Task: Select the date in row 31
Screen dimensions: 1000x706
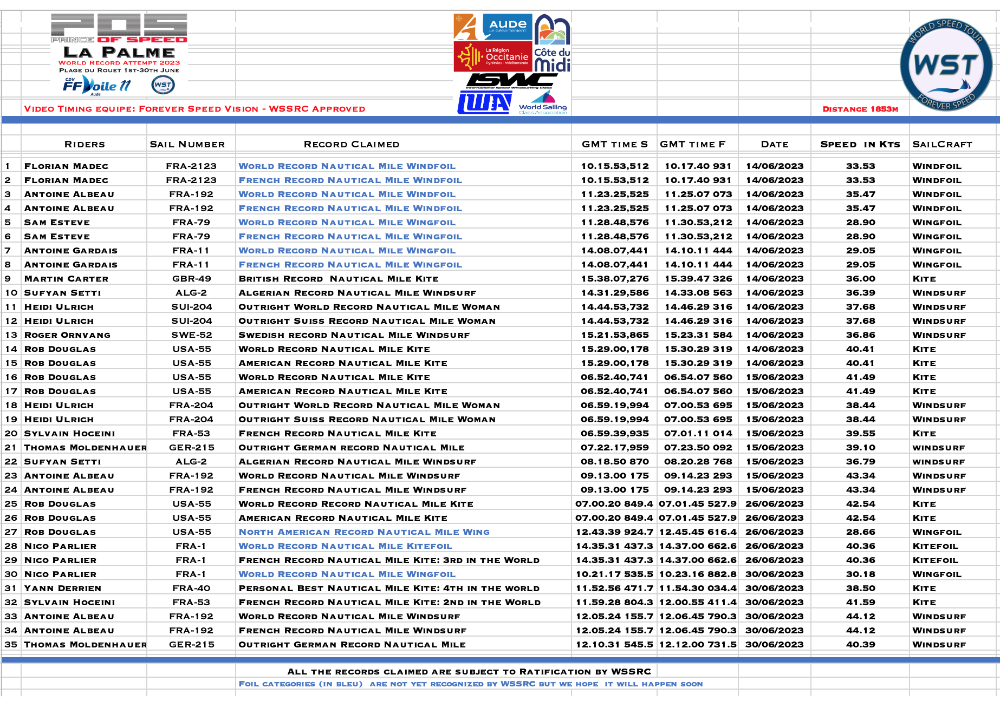Action: click(x=774, y=588)
